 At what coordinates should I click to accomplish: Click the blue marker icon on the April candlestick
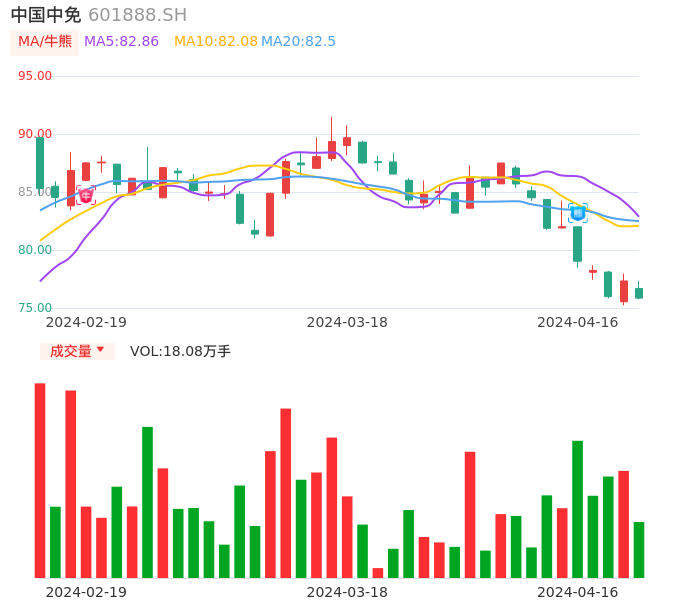tap(577, 212)
